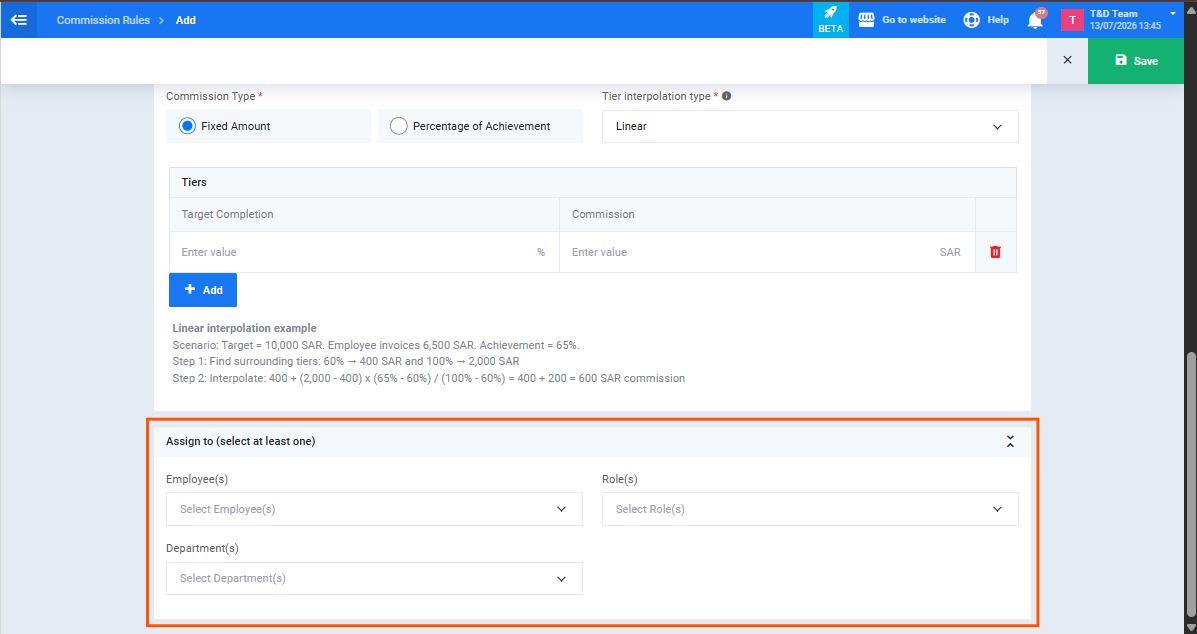Open Select Role(s) dropdown
This screenshot has width=1197, height=634.
[810, 509]
